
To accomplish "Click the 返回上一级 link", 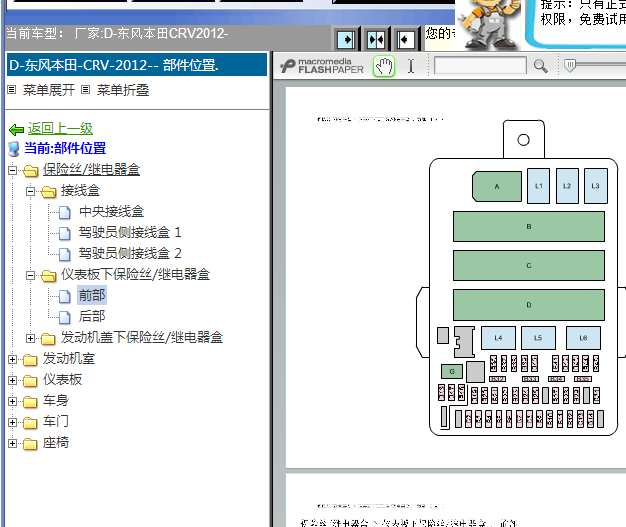I will [x=60, y=129].
